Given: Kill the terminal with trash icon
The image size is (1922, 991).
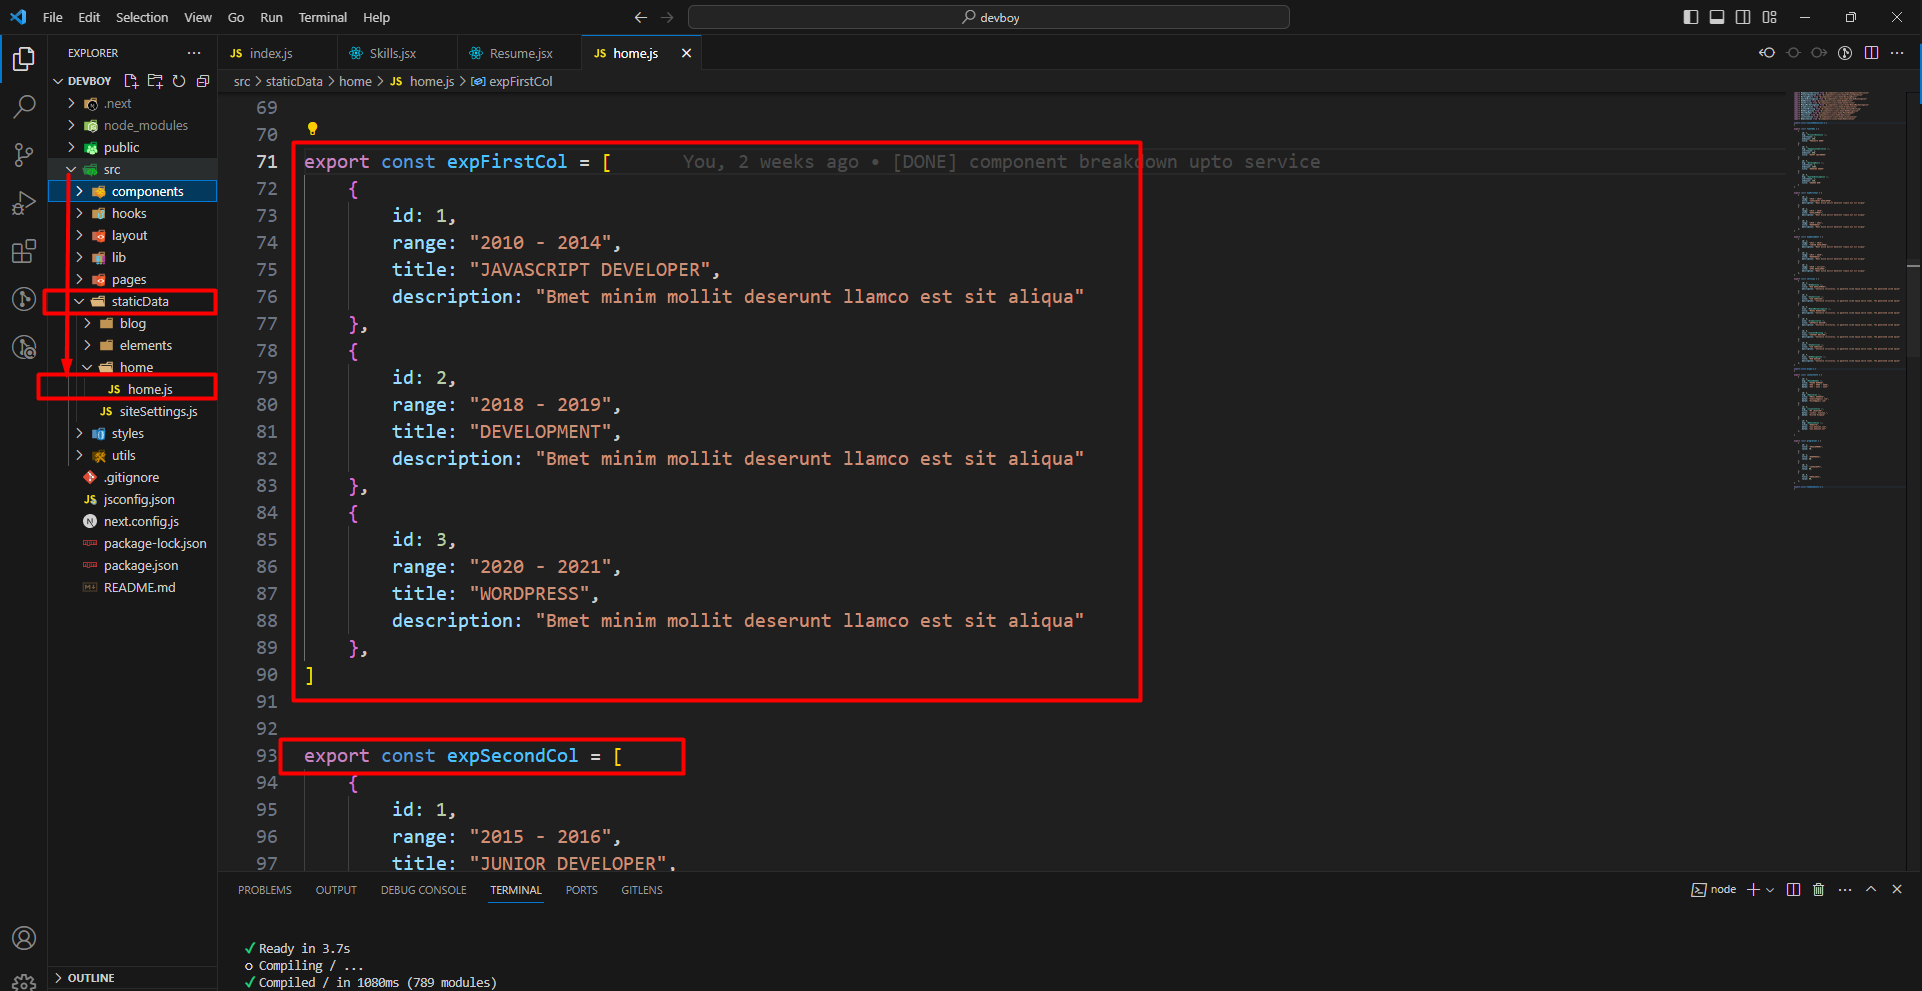Looking at the screenshot, I should pos(1819,890).
